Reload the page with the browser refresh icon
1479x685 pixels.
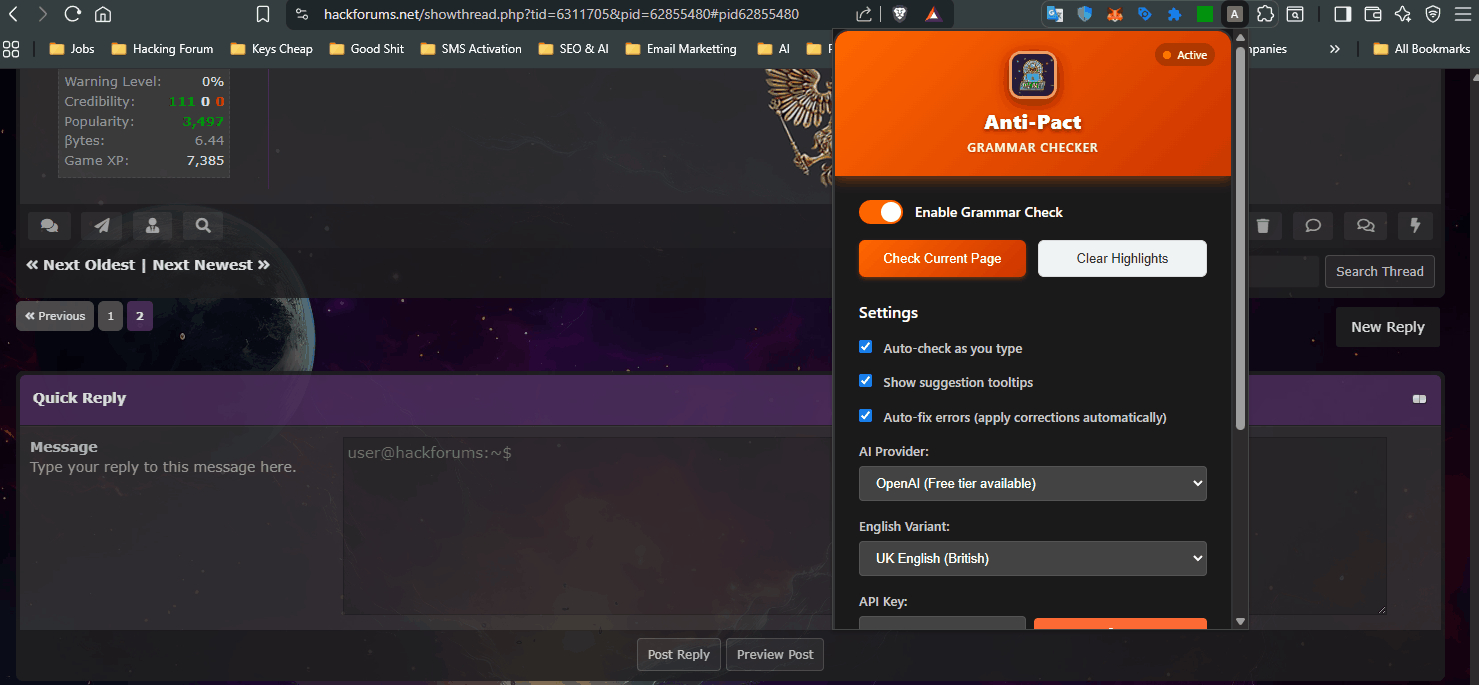point(72,14)
